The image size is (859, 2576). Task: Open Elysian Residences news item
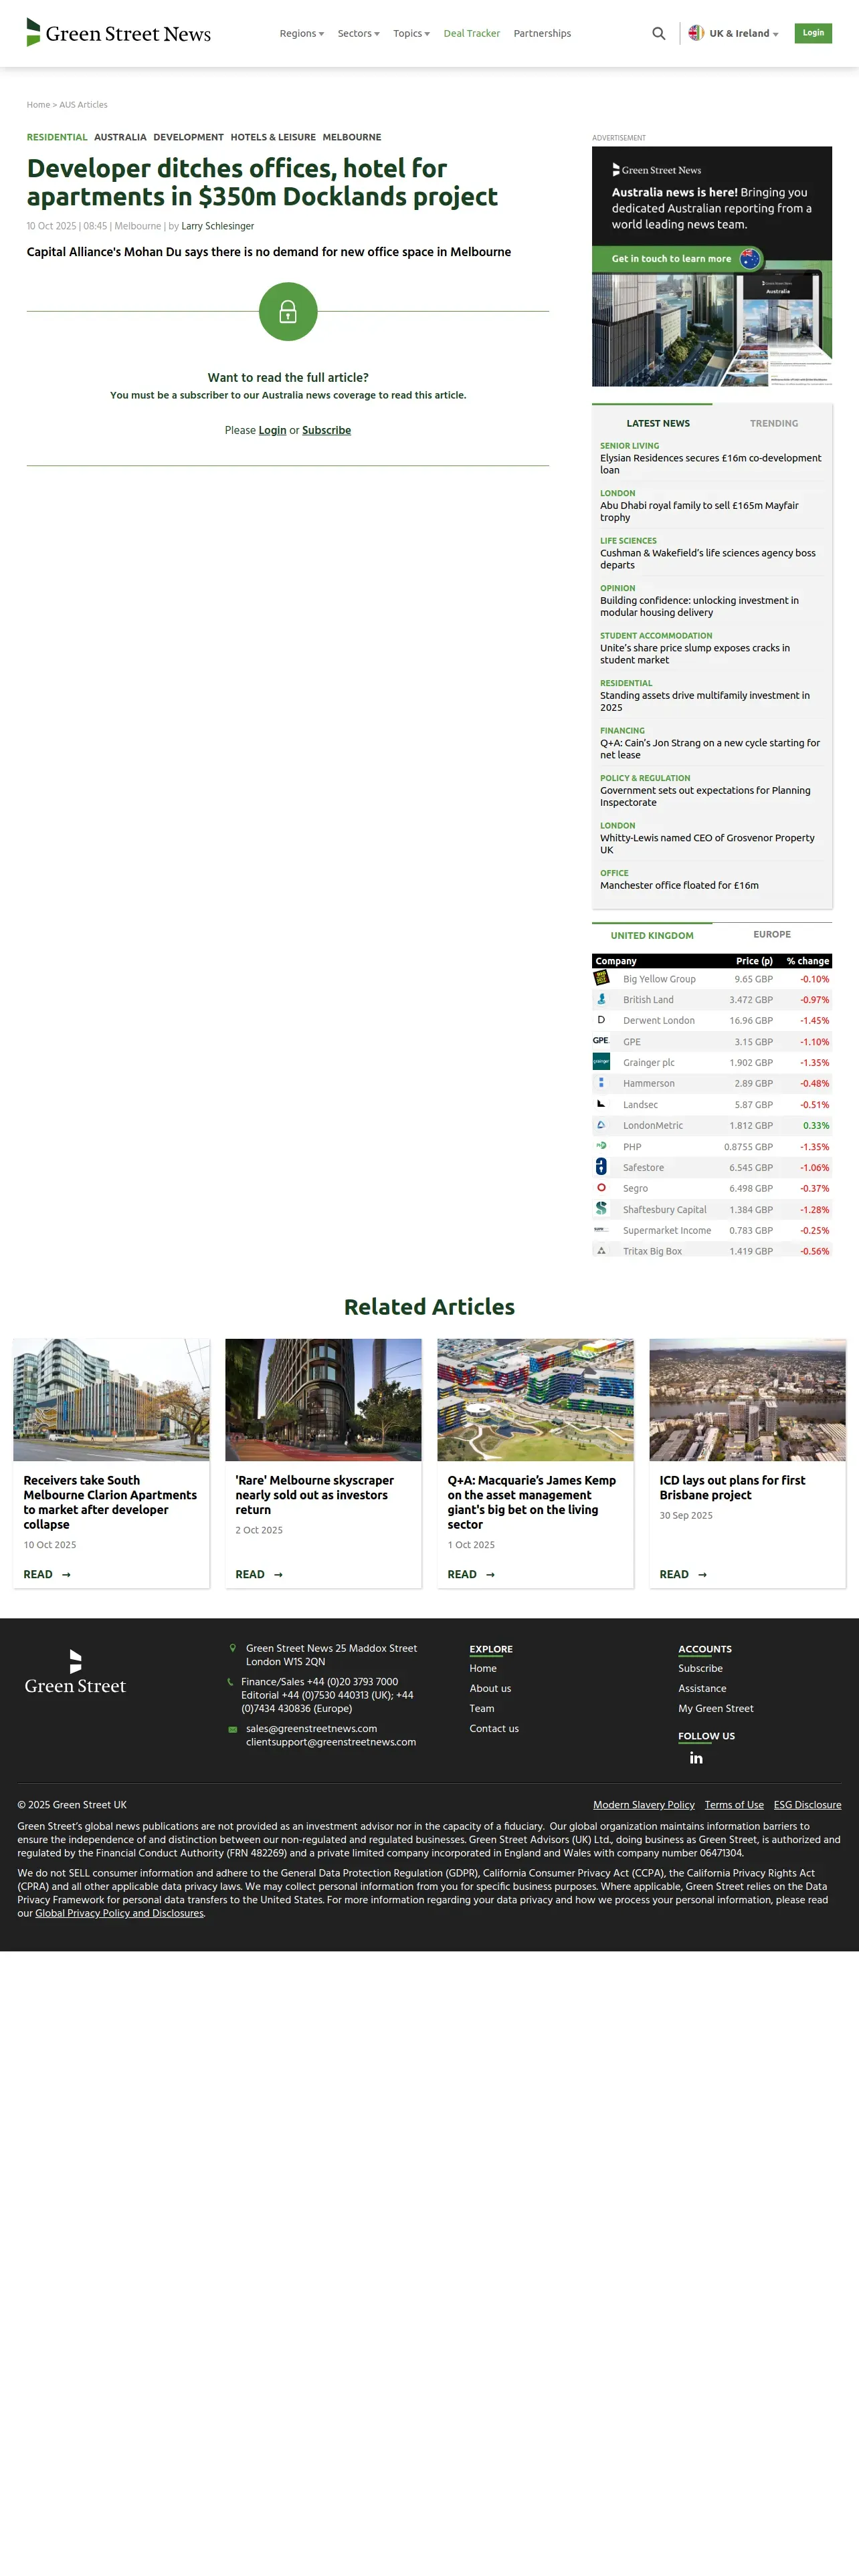click(x=711, y=463)
